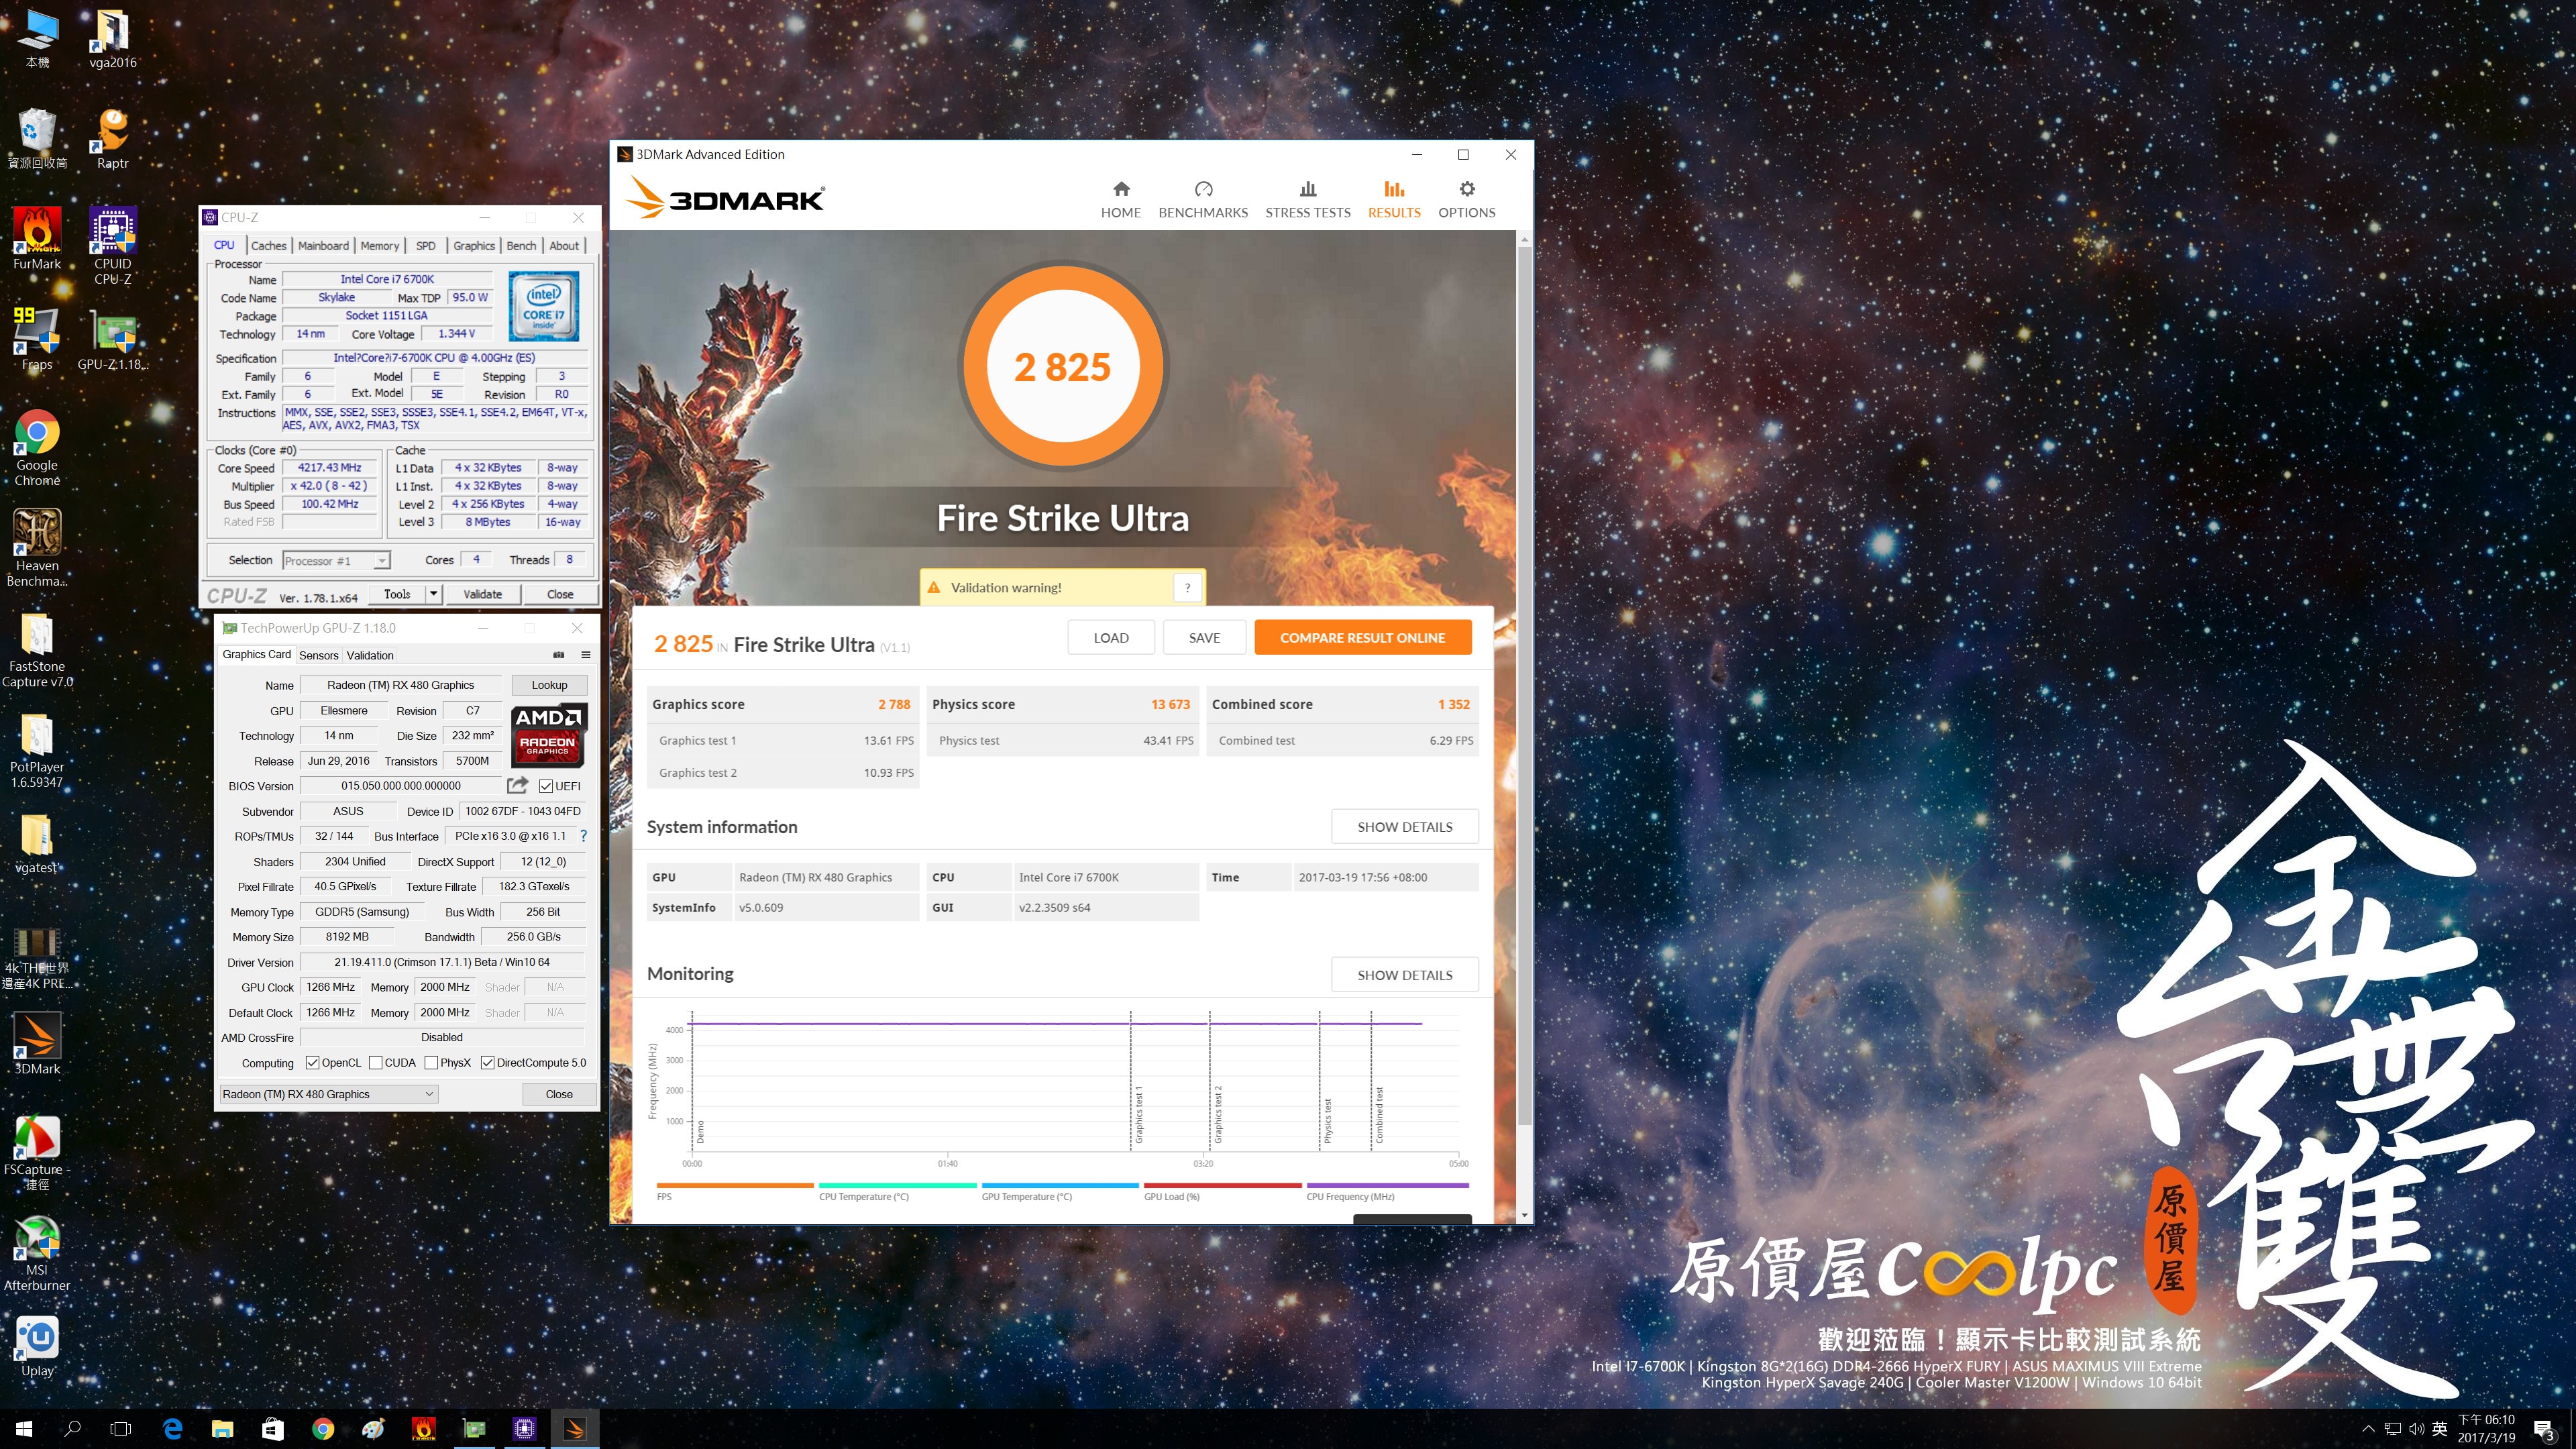Open Action Center notifications icon

click(2544, 1430)
